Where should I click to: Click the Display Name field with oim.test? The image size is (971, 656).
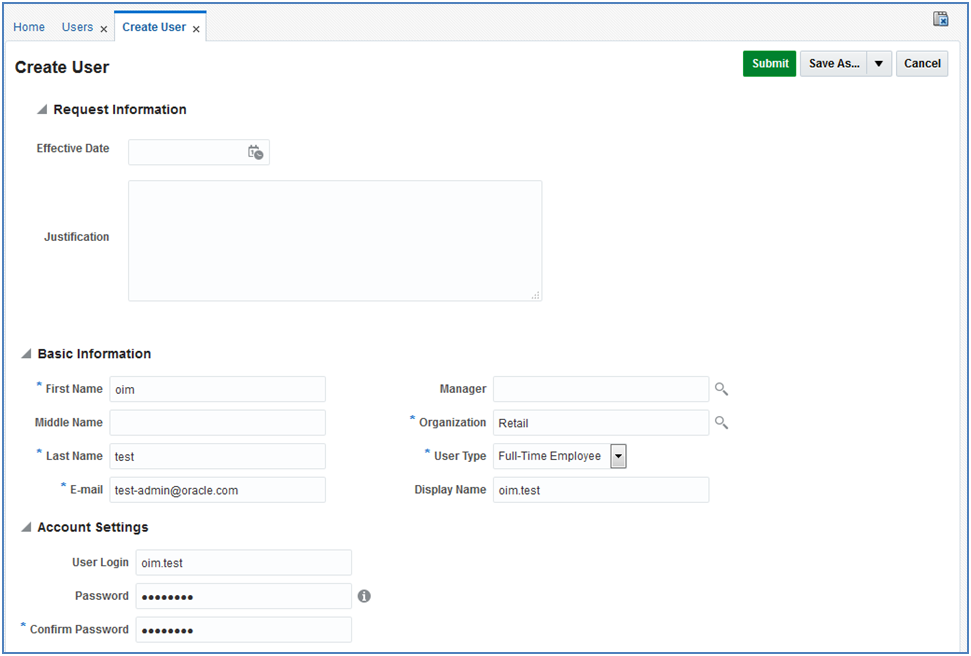point(601,490)
